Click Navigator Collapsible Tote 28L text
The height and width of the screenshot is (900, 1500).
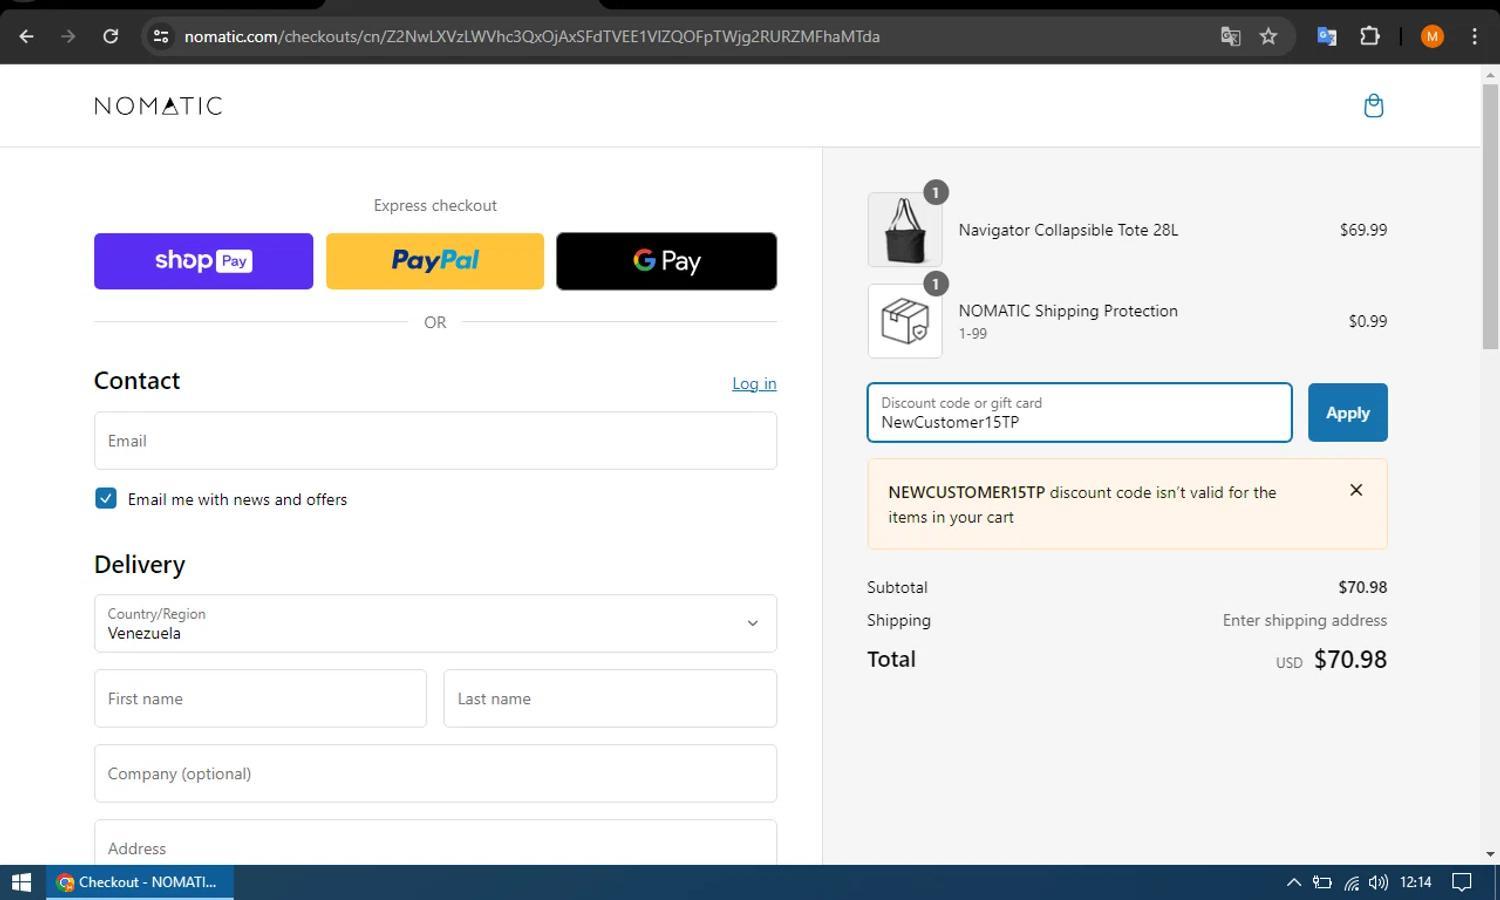click(1068, 230)
